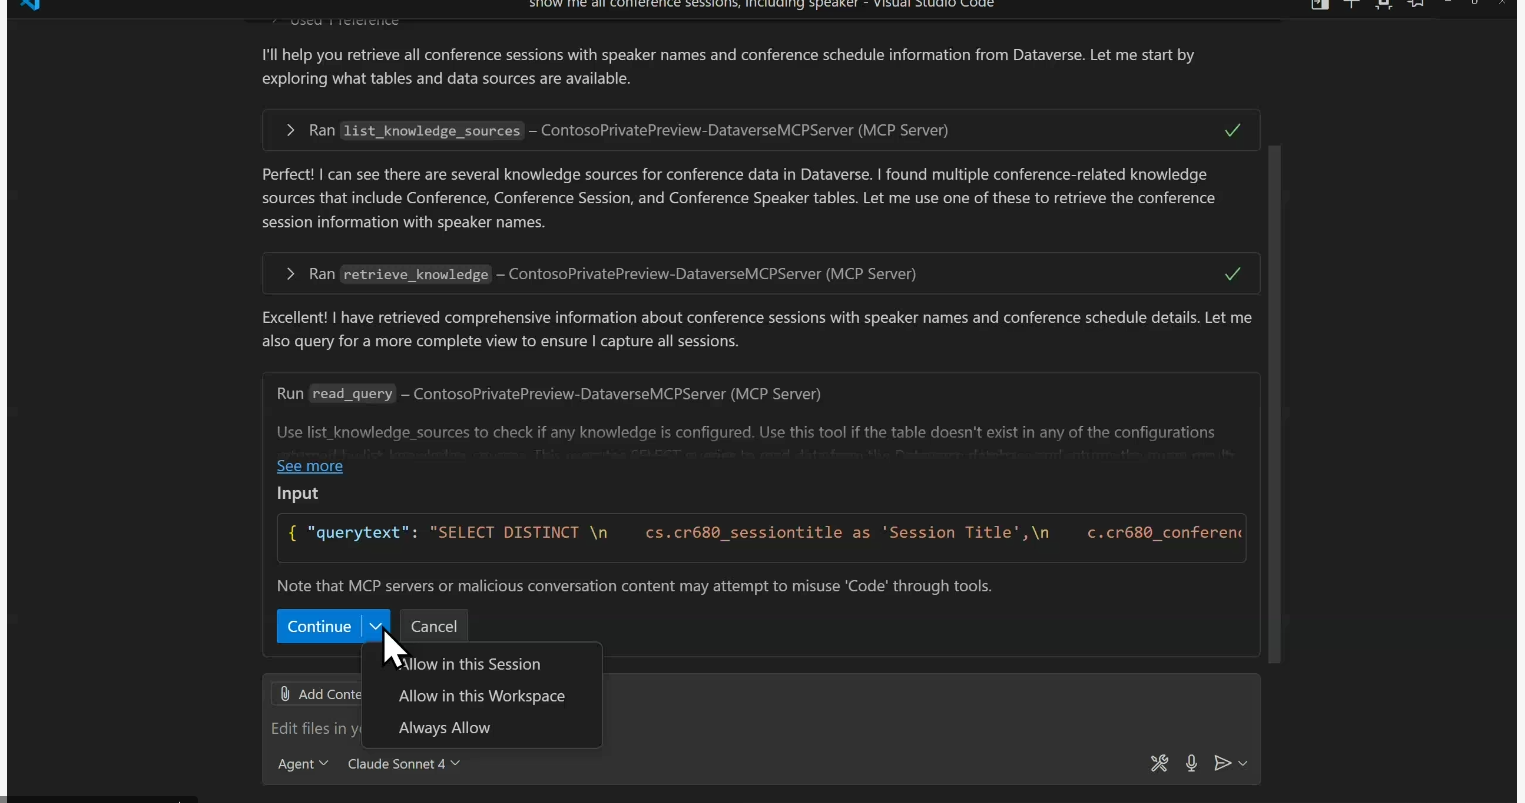The width and height of the screenshot is (1525, 803).
Task: Click the checkmark on list_knowledge_sources row
Action: [x=1232, y=130]
